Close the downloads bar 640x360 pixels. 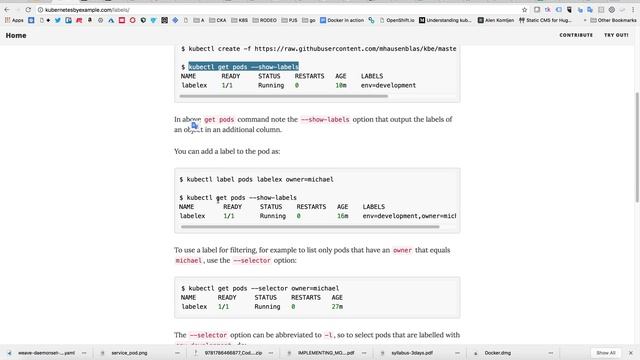click(631, 353)
